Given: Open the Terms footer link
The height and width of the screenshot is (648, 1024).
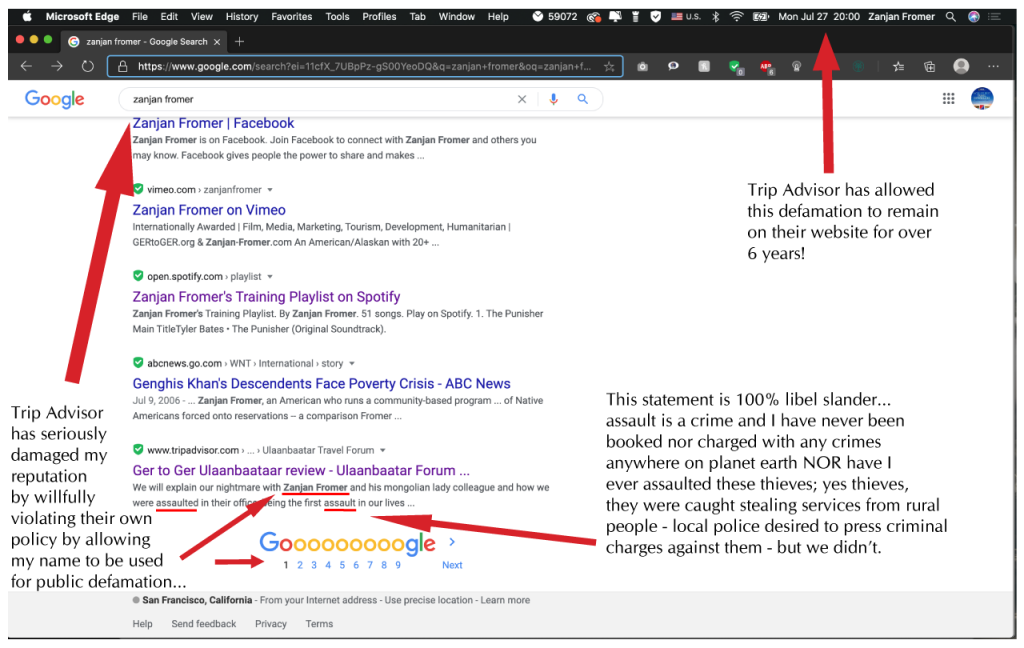Looking at the screenshot, I should 319,624.
